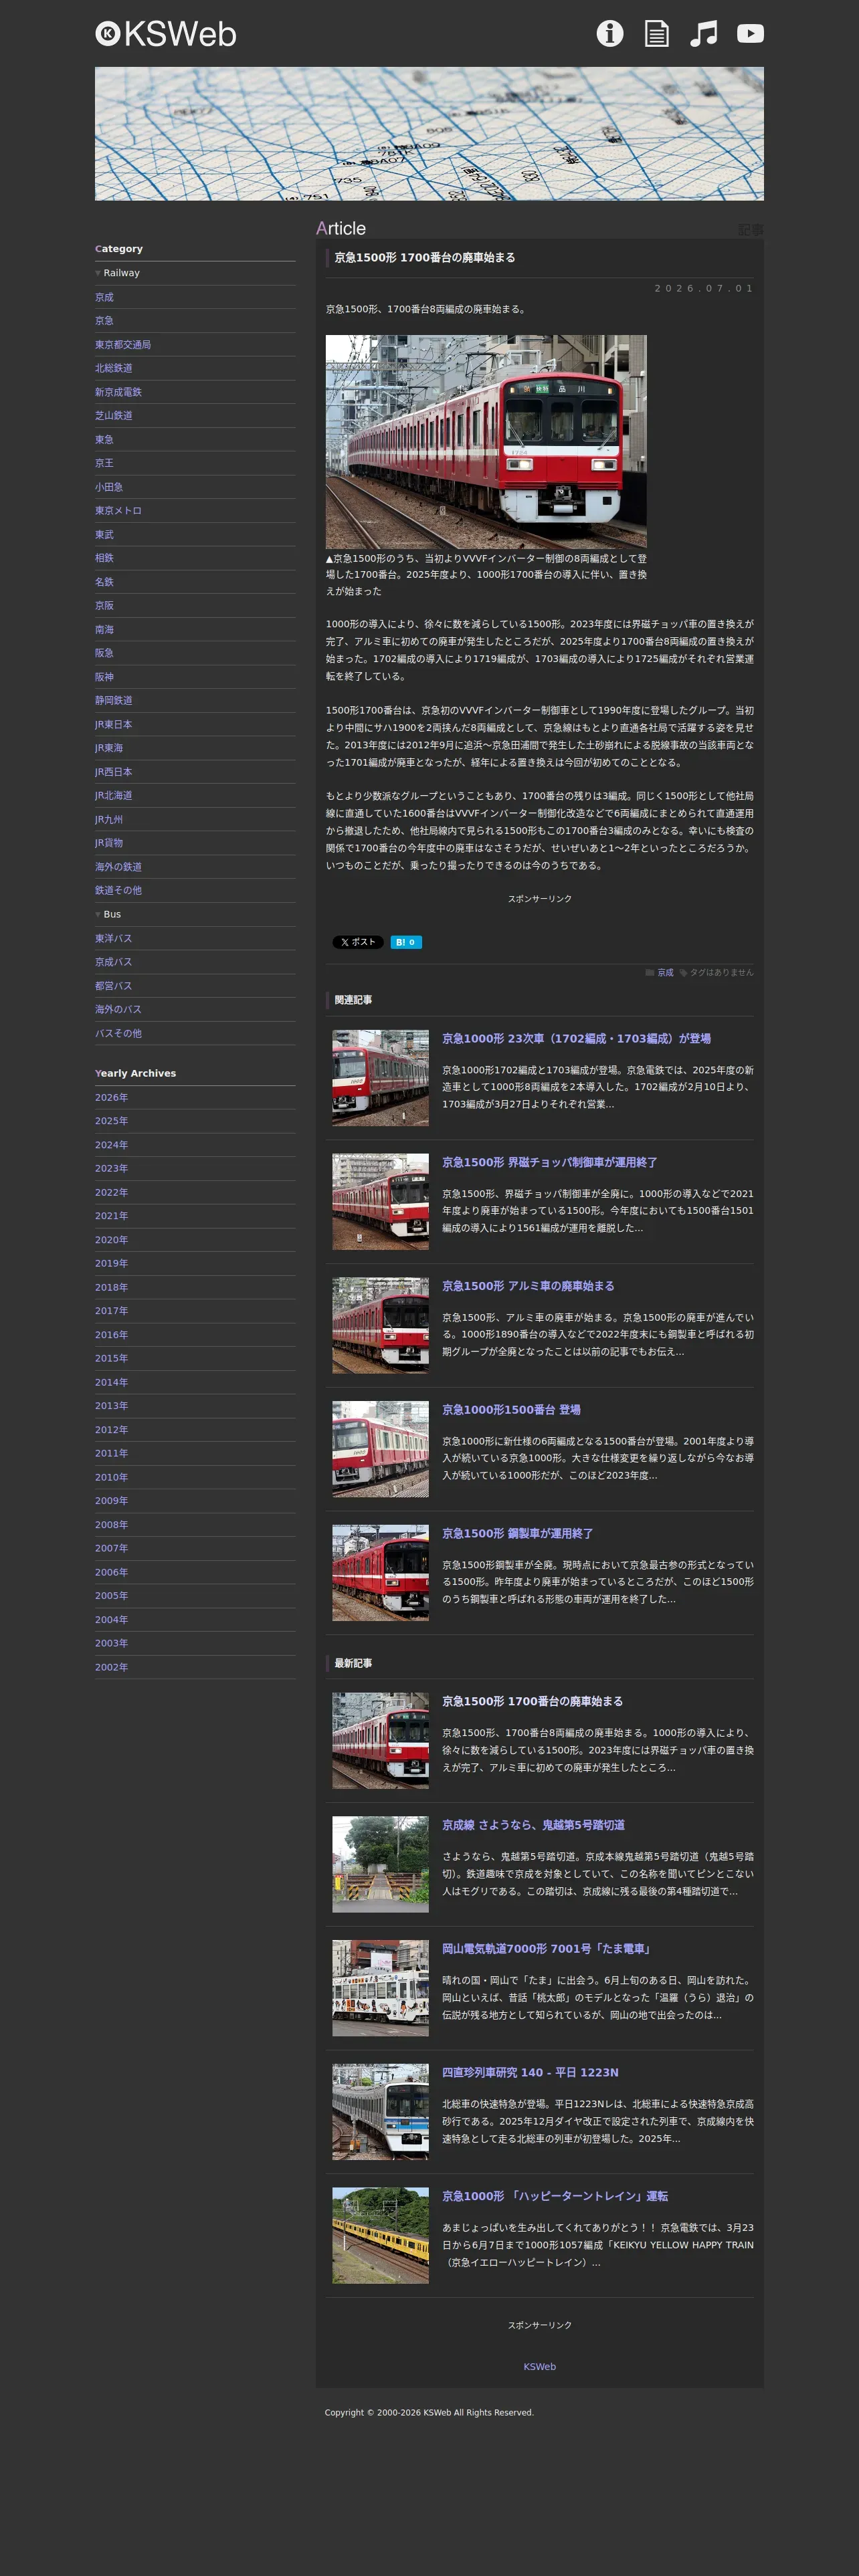
Task: Click the copyright notice text
Action: (x=429, y=2413)
